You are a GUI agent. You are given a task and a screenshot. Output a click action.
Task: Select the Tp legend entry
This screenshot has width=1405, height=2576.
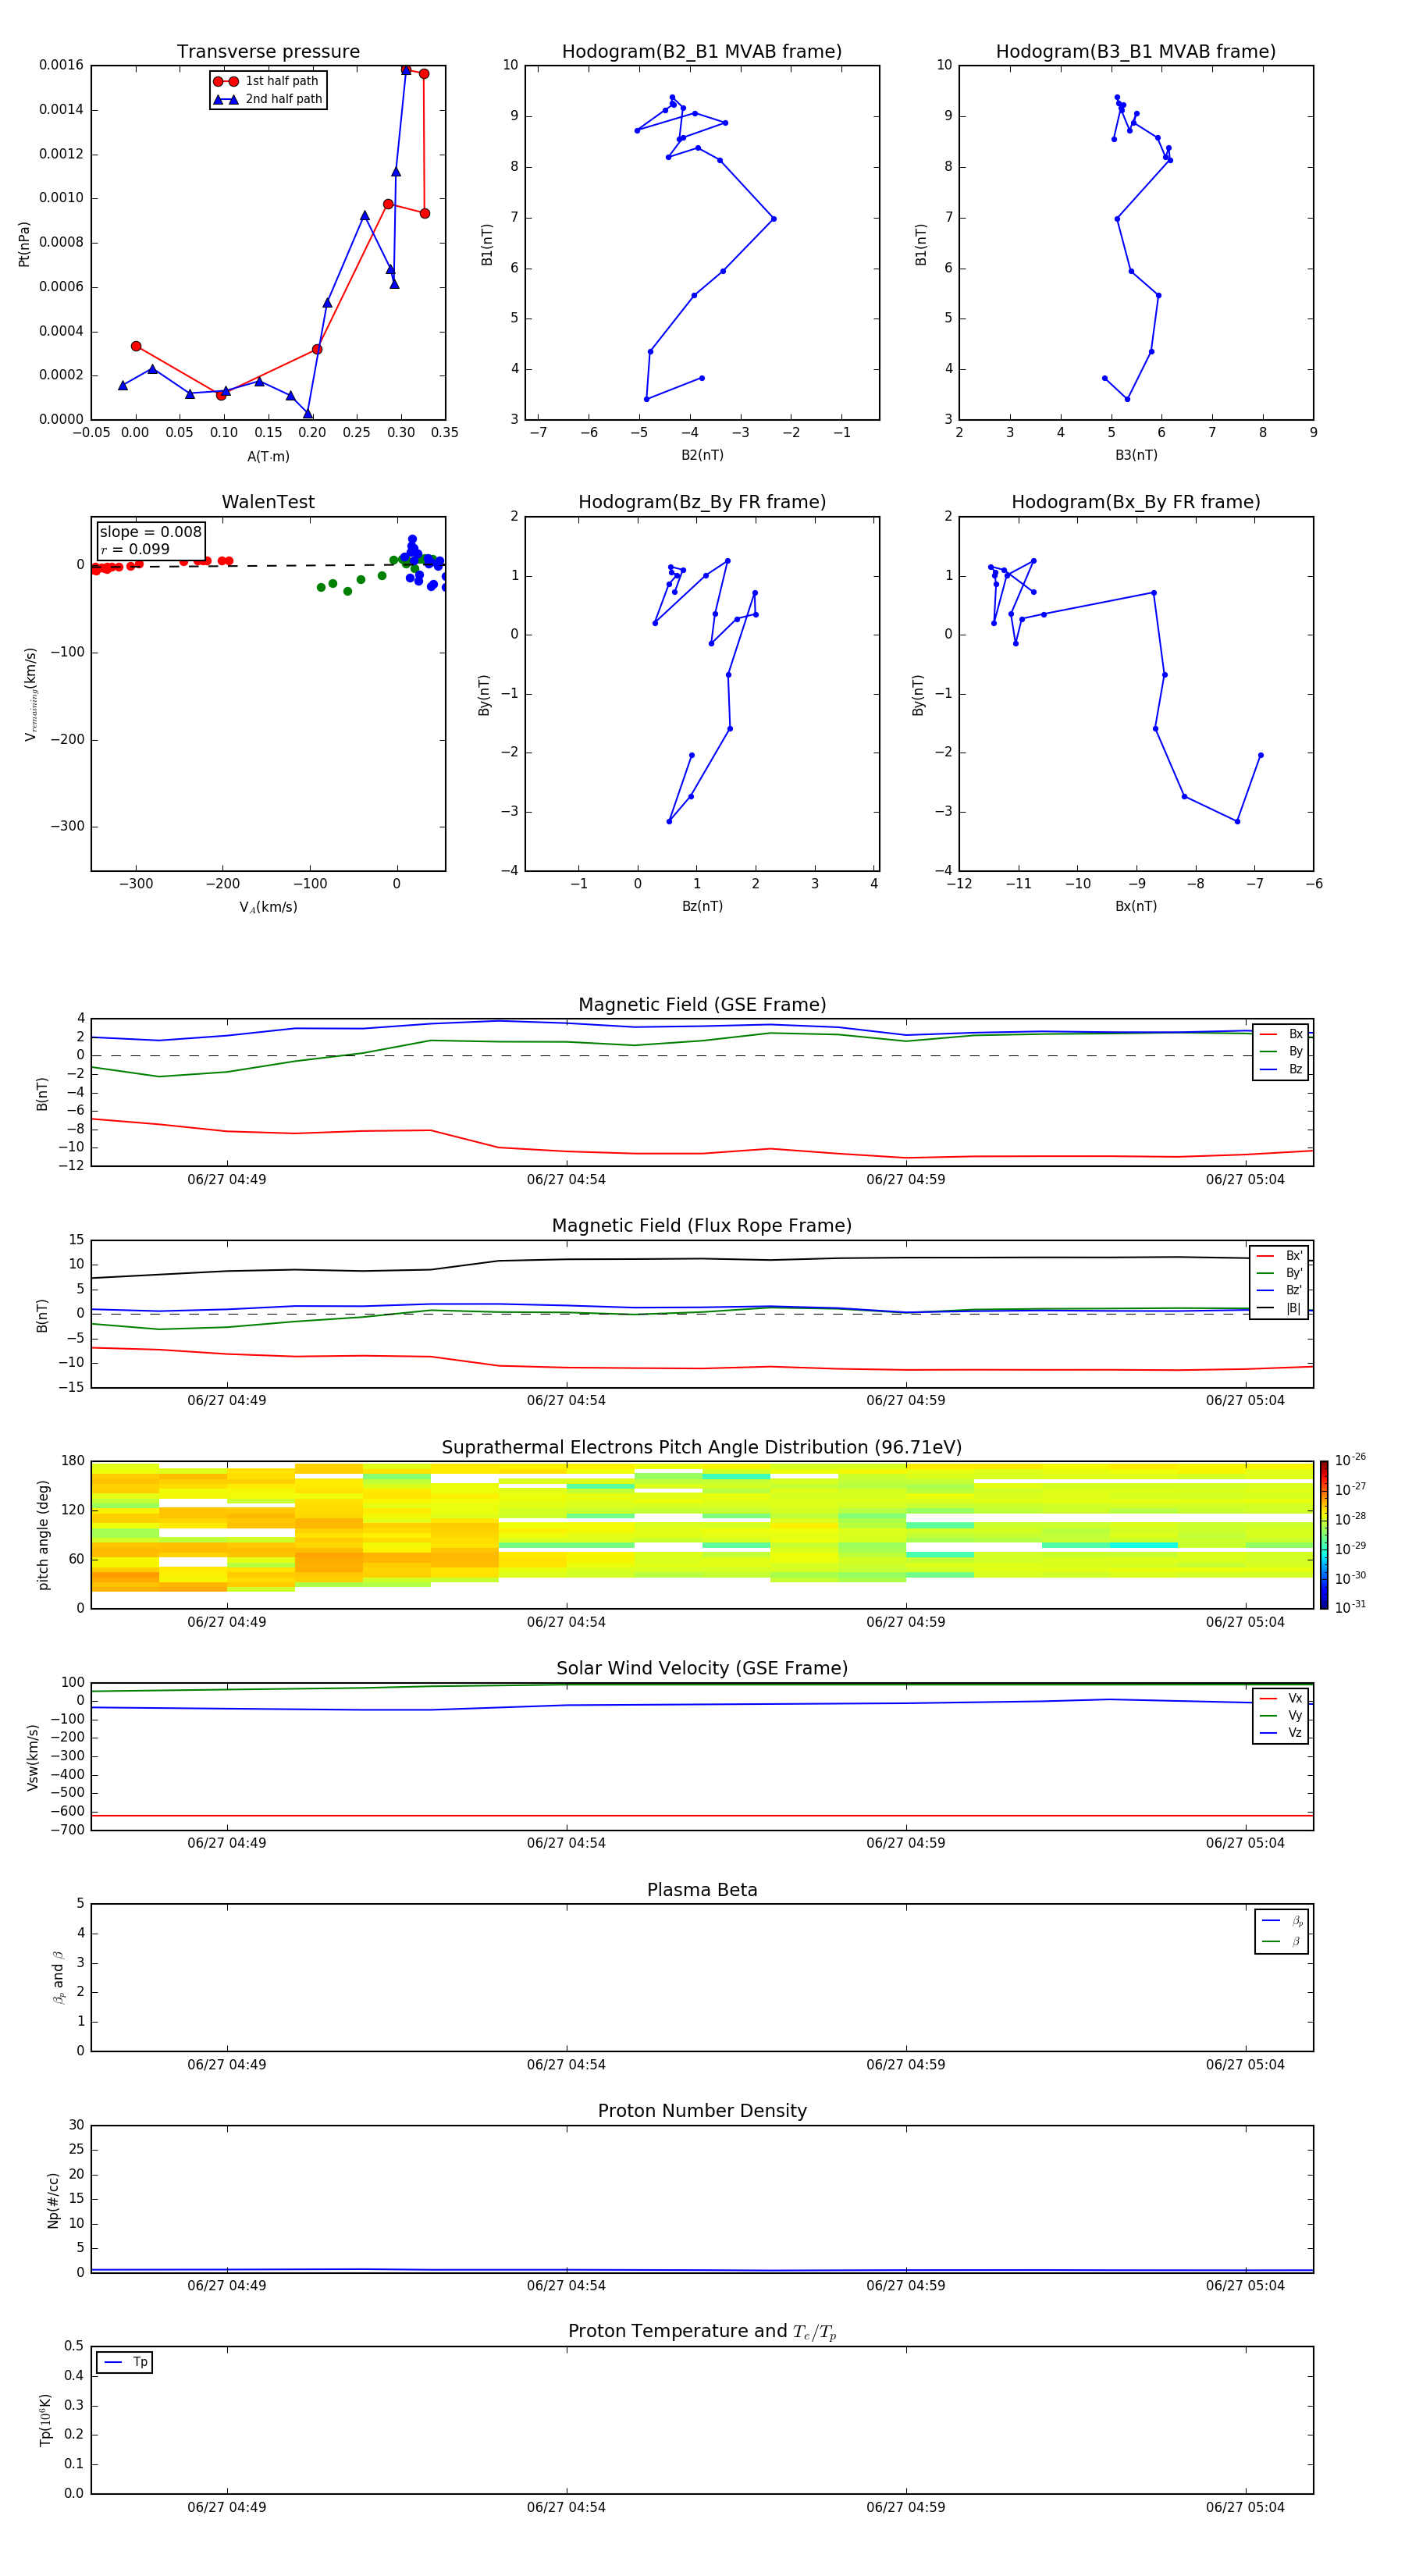(x=125, y=2362)
